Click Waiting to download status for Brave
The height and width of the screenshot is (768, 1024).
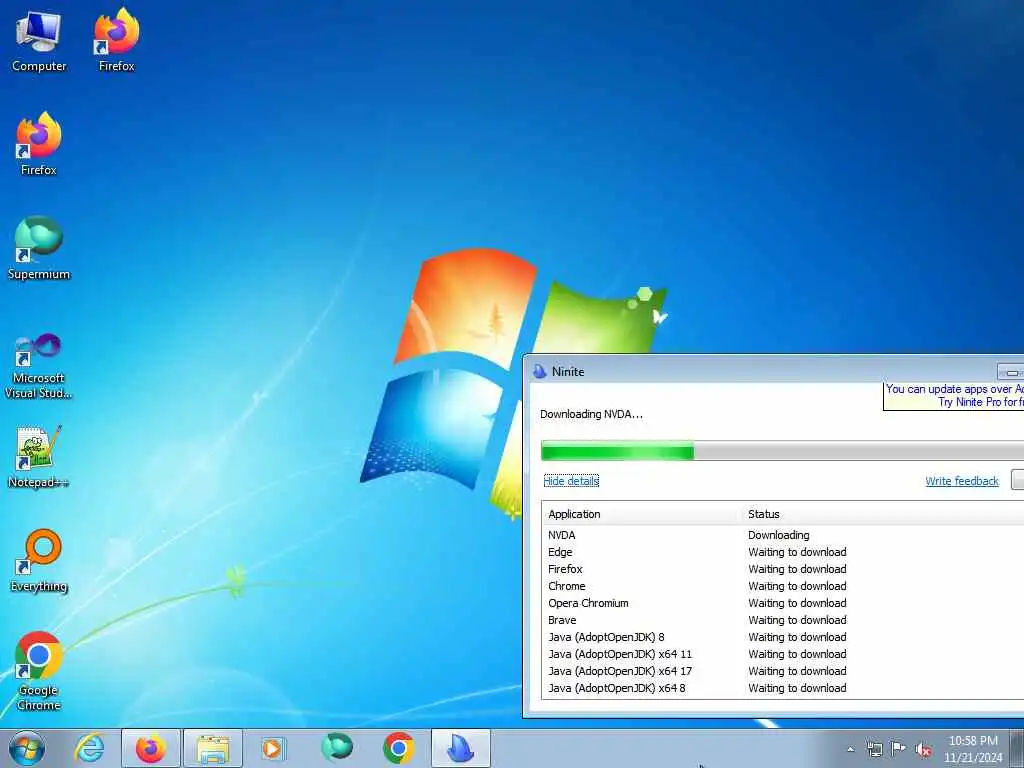point(797,620)
